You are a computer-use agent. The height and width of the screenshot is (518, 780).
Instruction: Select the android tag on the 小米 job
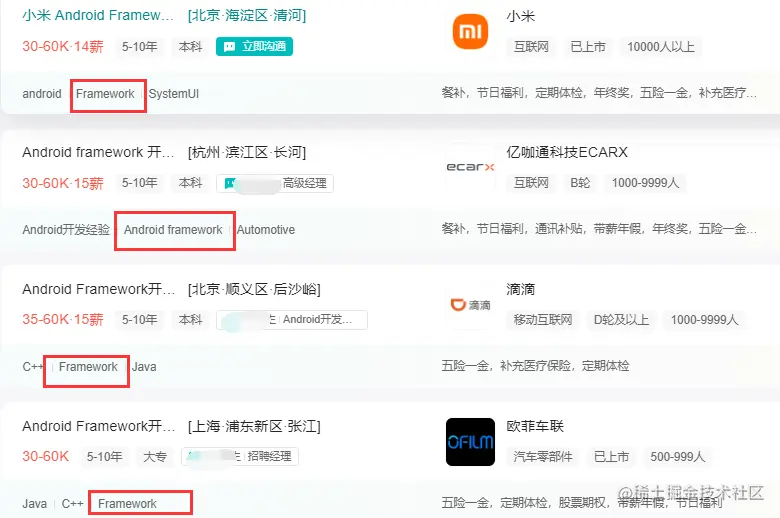42,94
